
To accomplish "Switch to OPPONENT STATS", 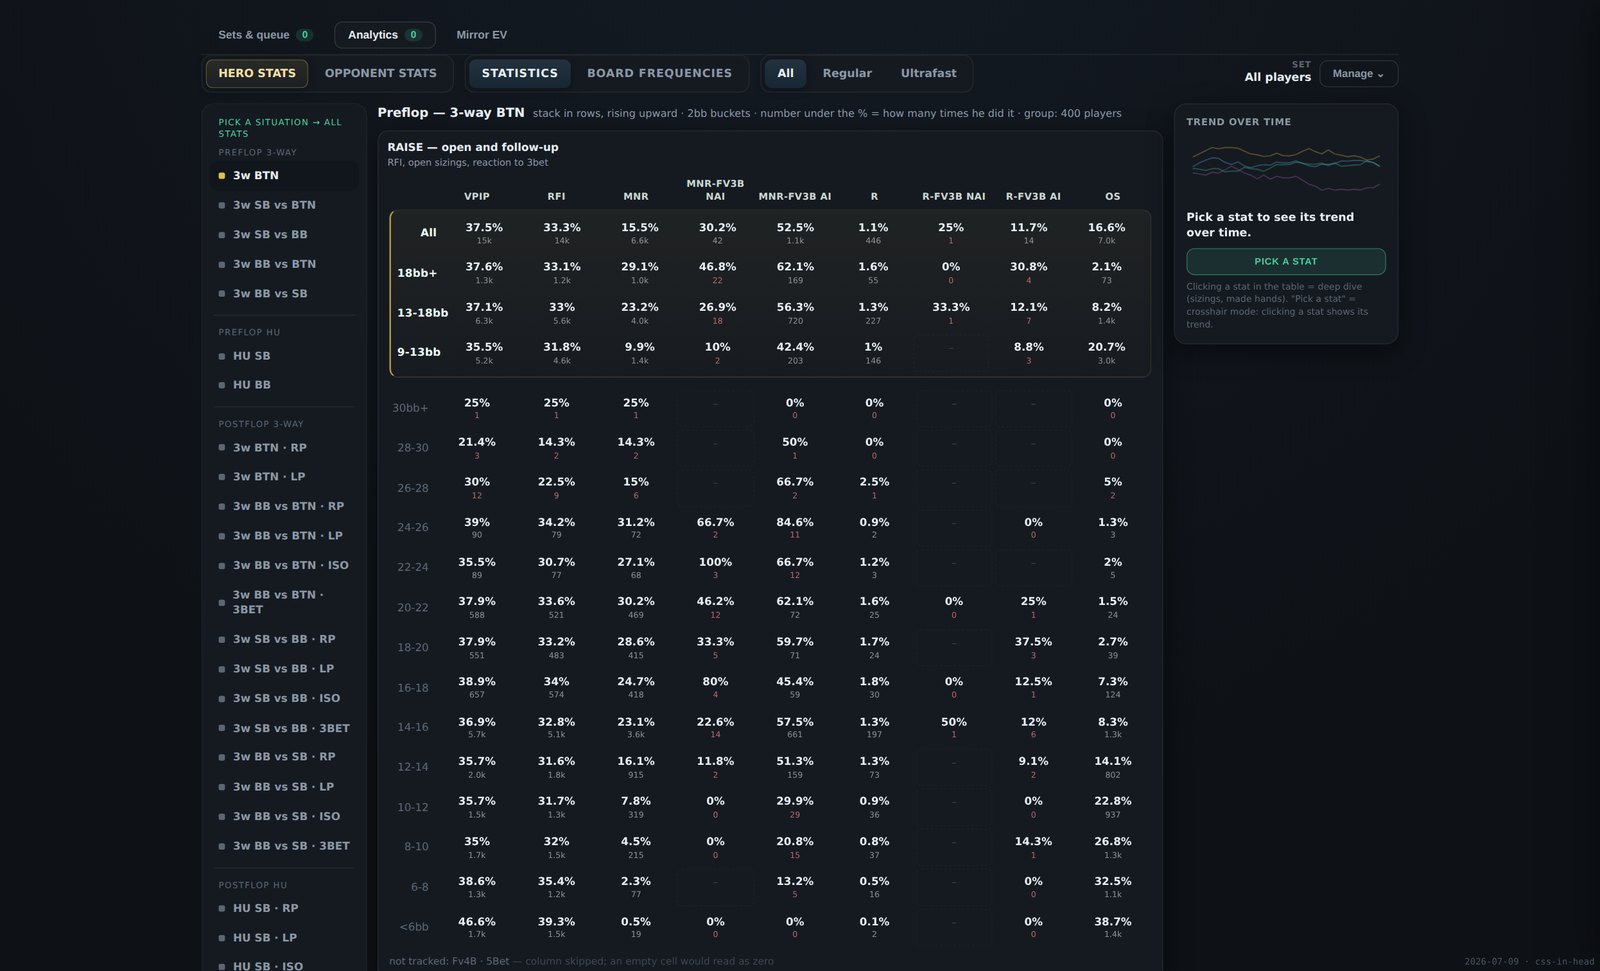I will click(x=381, y=73).
